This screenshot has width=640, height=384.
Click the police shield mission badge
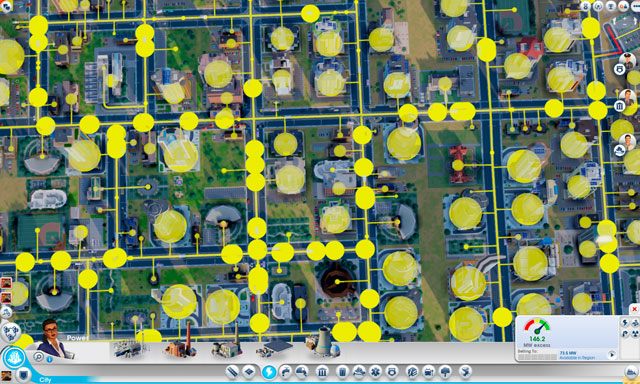pyautogui.click(x=620, y=69)
